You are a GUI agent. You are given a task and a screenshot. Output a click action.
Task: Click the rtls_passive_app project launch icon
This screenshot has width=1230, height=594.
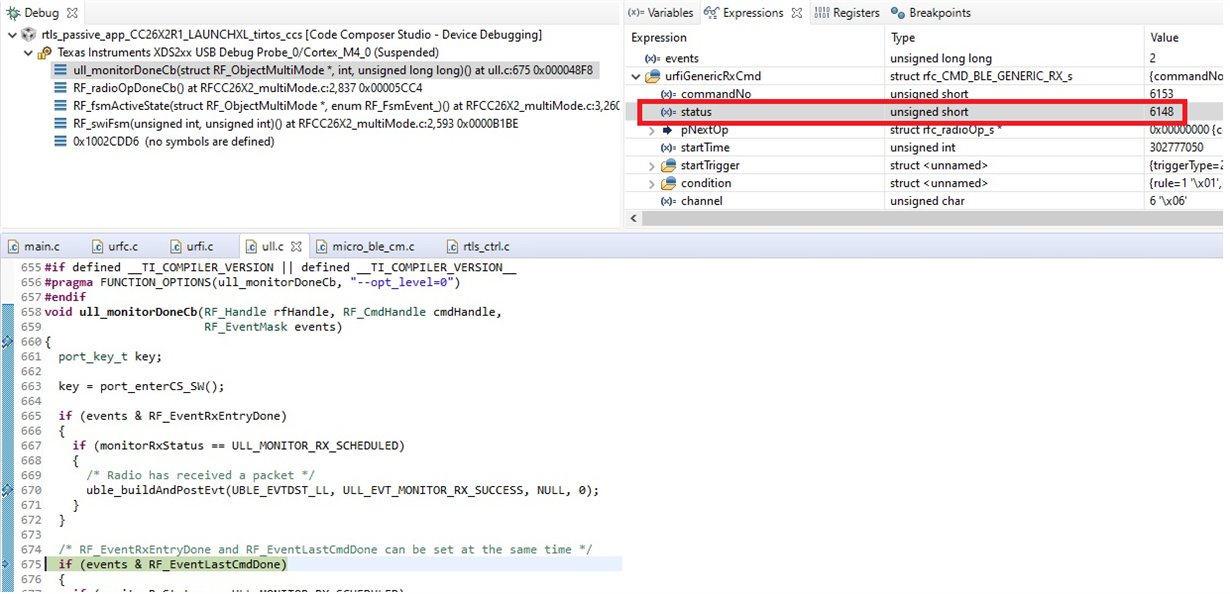28,34
